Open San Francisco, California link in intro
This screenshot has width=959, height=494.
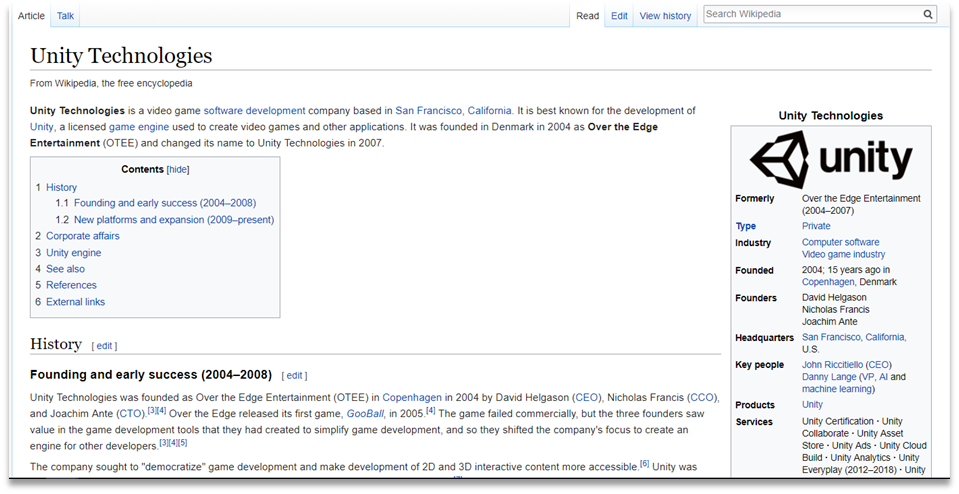[x=453, y=111]
